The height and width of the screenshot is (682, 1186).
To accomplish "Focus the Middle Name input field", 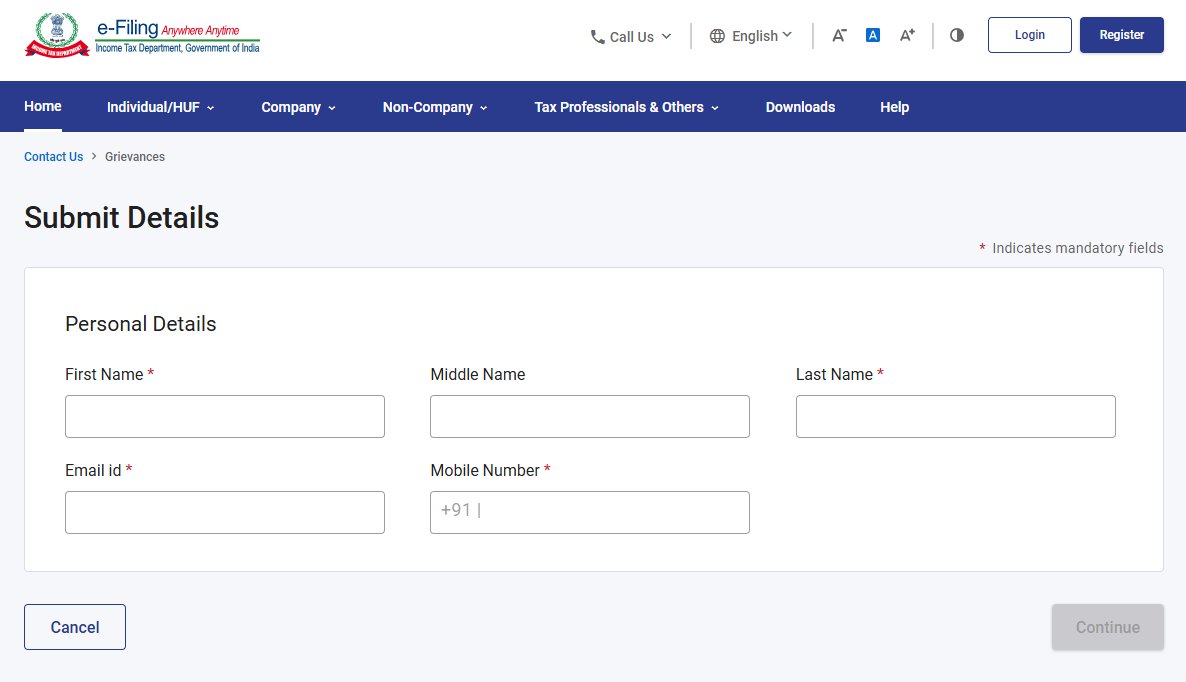I will pyautogui.click(x=590, y=417).
